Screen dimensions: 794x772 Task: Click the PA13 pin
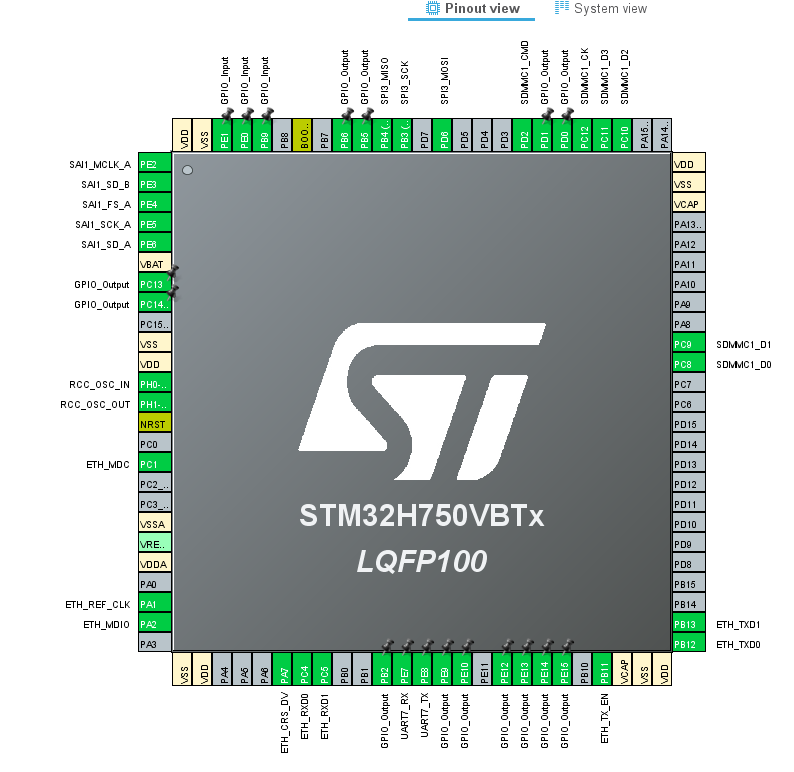click(x=689, y=224)
